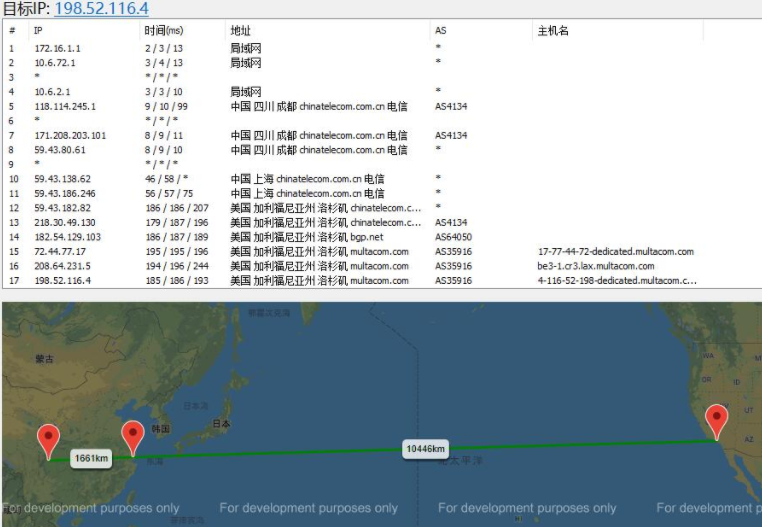Select hop 10 IP 59.43.138.62

[62, 179]
